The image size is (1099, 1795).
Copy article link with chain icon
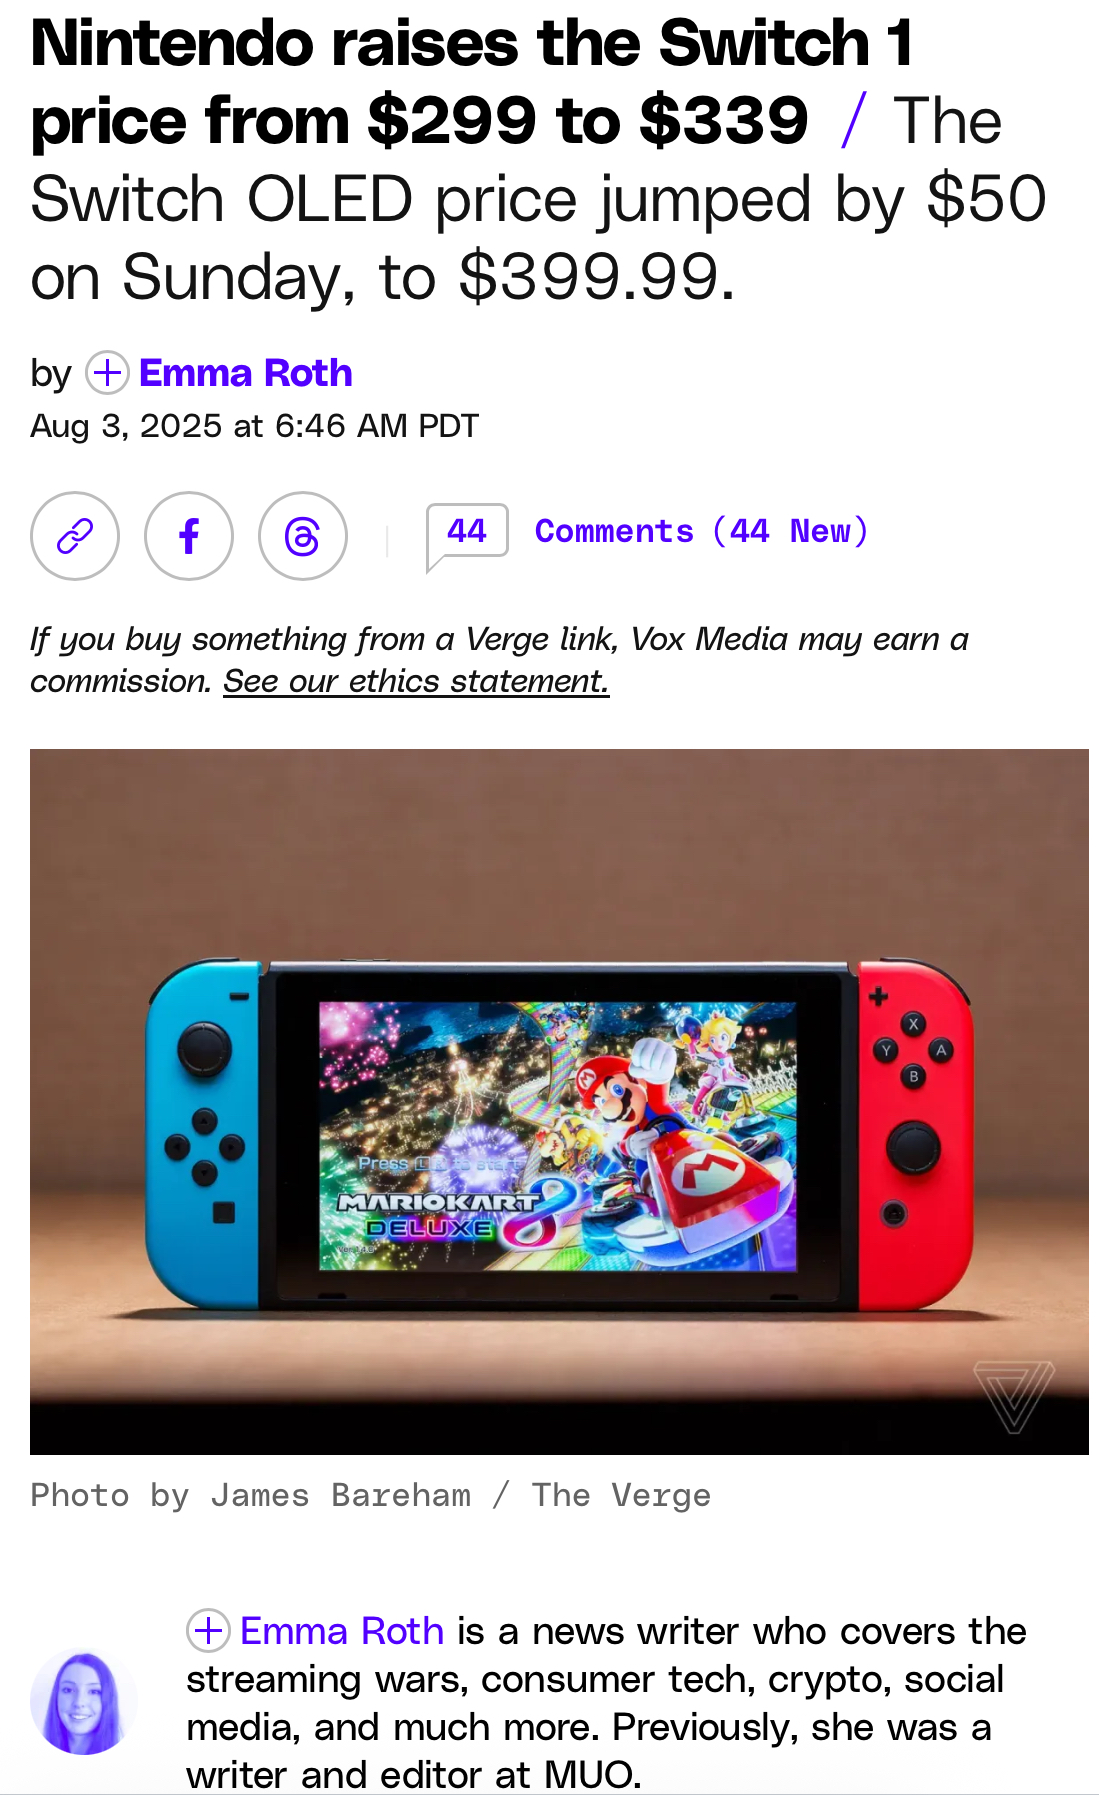pyautogui.click(x=75, y=536)
